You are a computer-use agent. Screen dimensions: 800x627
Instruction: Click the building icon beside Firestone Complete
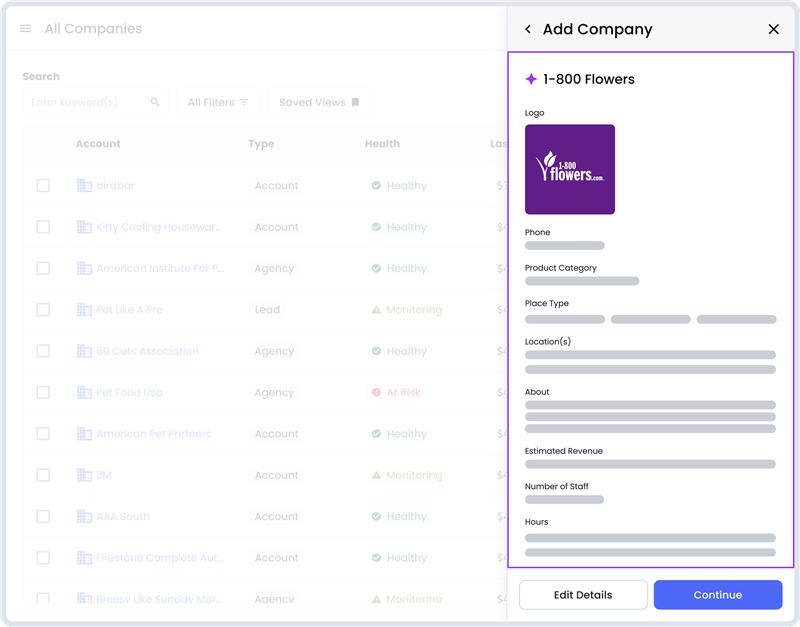click(84, 557)
